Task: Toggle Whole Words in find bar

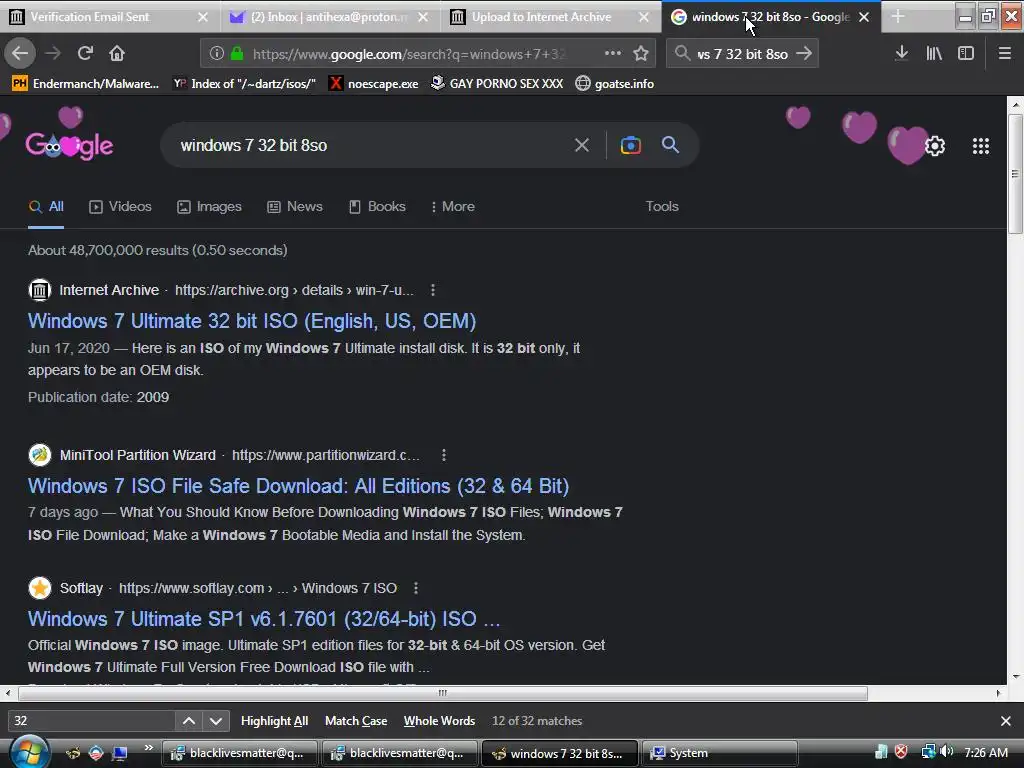Action: 440,721
